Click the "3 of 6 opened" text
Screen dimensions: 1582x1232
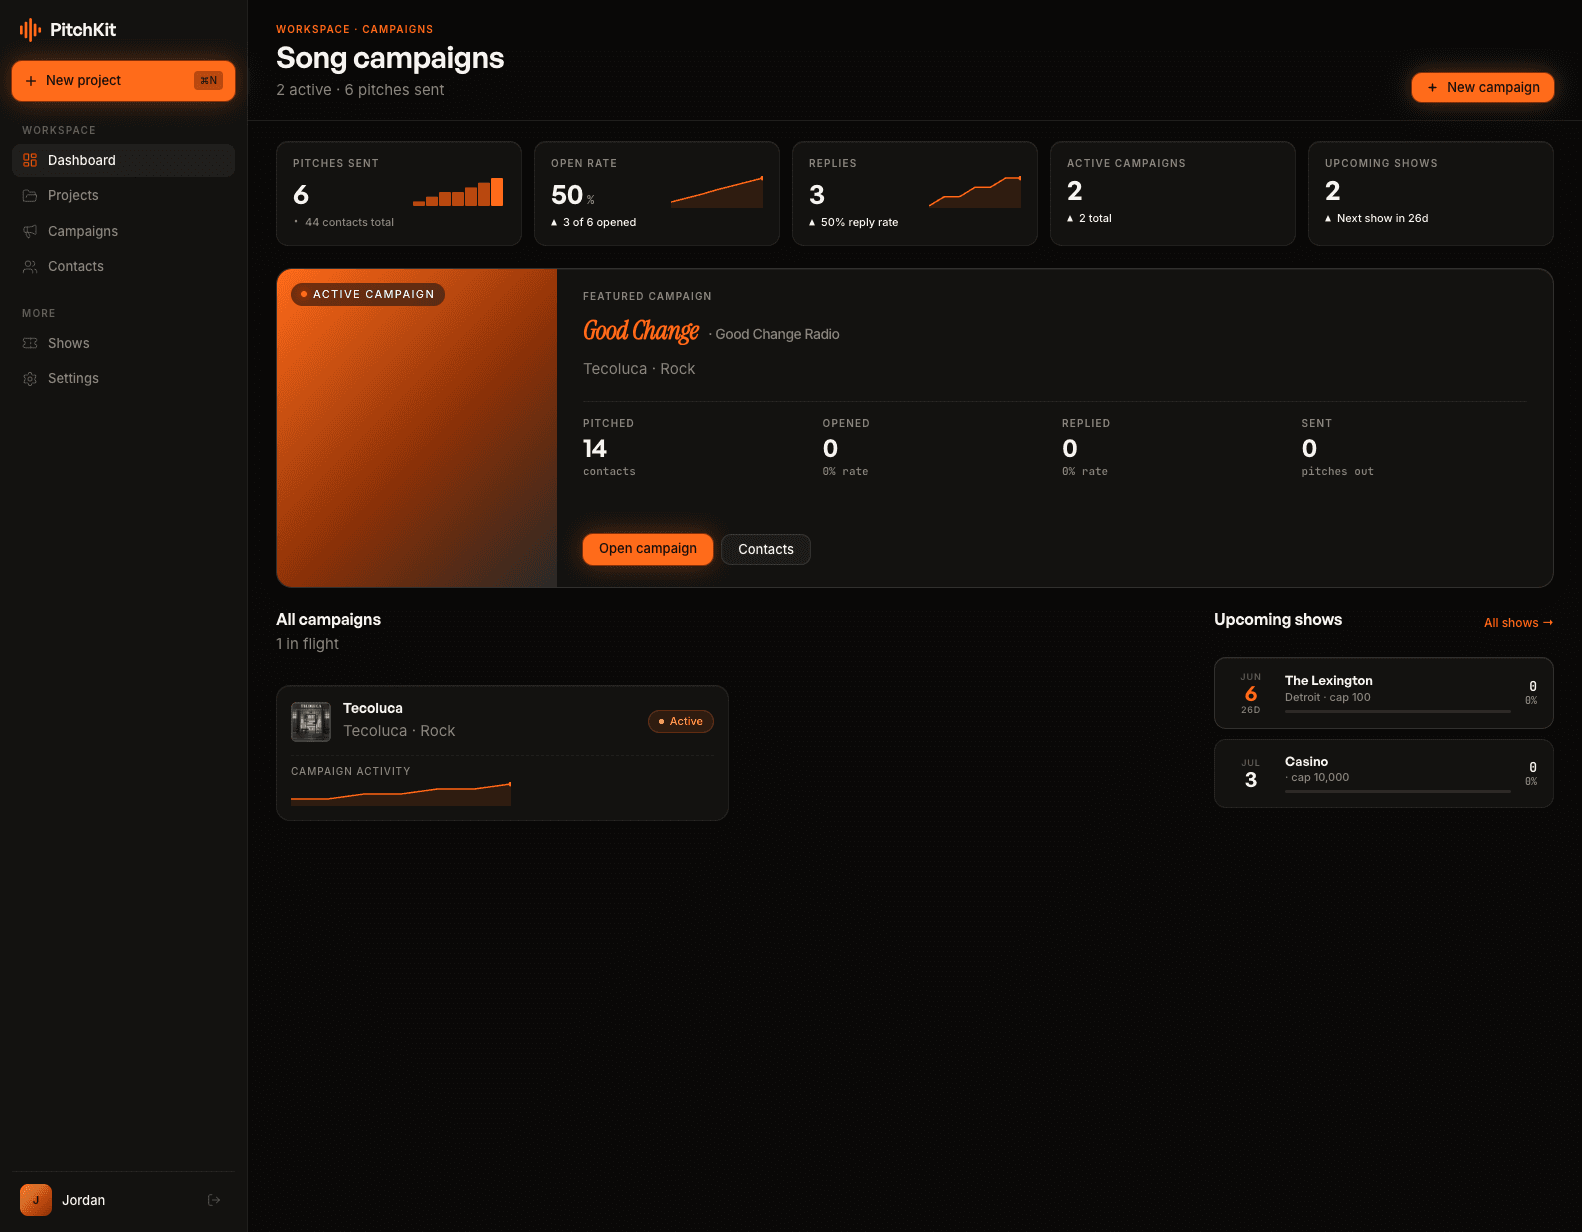click(x=599, y=222)
